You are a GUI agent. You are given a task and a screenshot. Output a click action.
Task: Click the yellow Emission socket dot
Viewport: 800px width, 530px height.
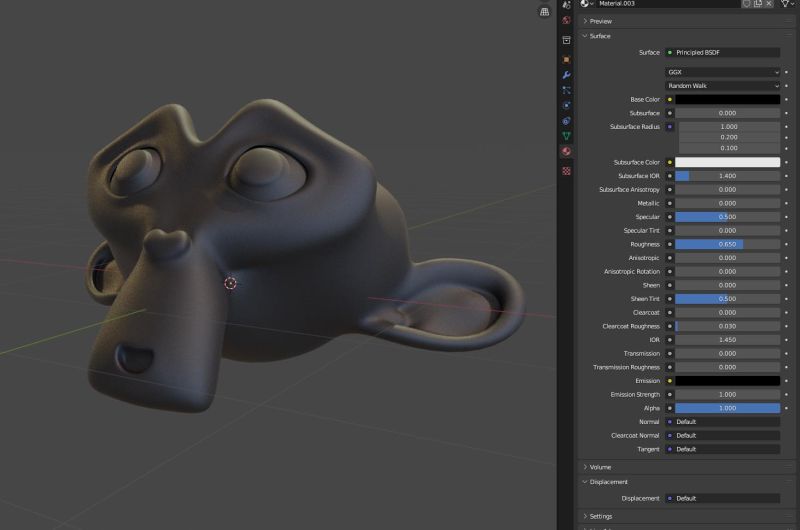[x=670, y=381]
